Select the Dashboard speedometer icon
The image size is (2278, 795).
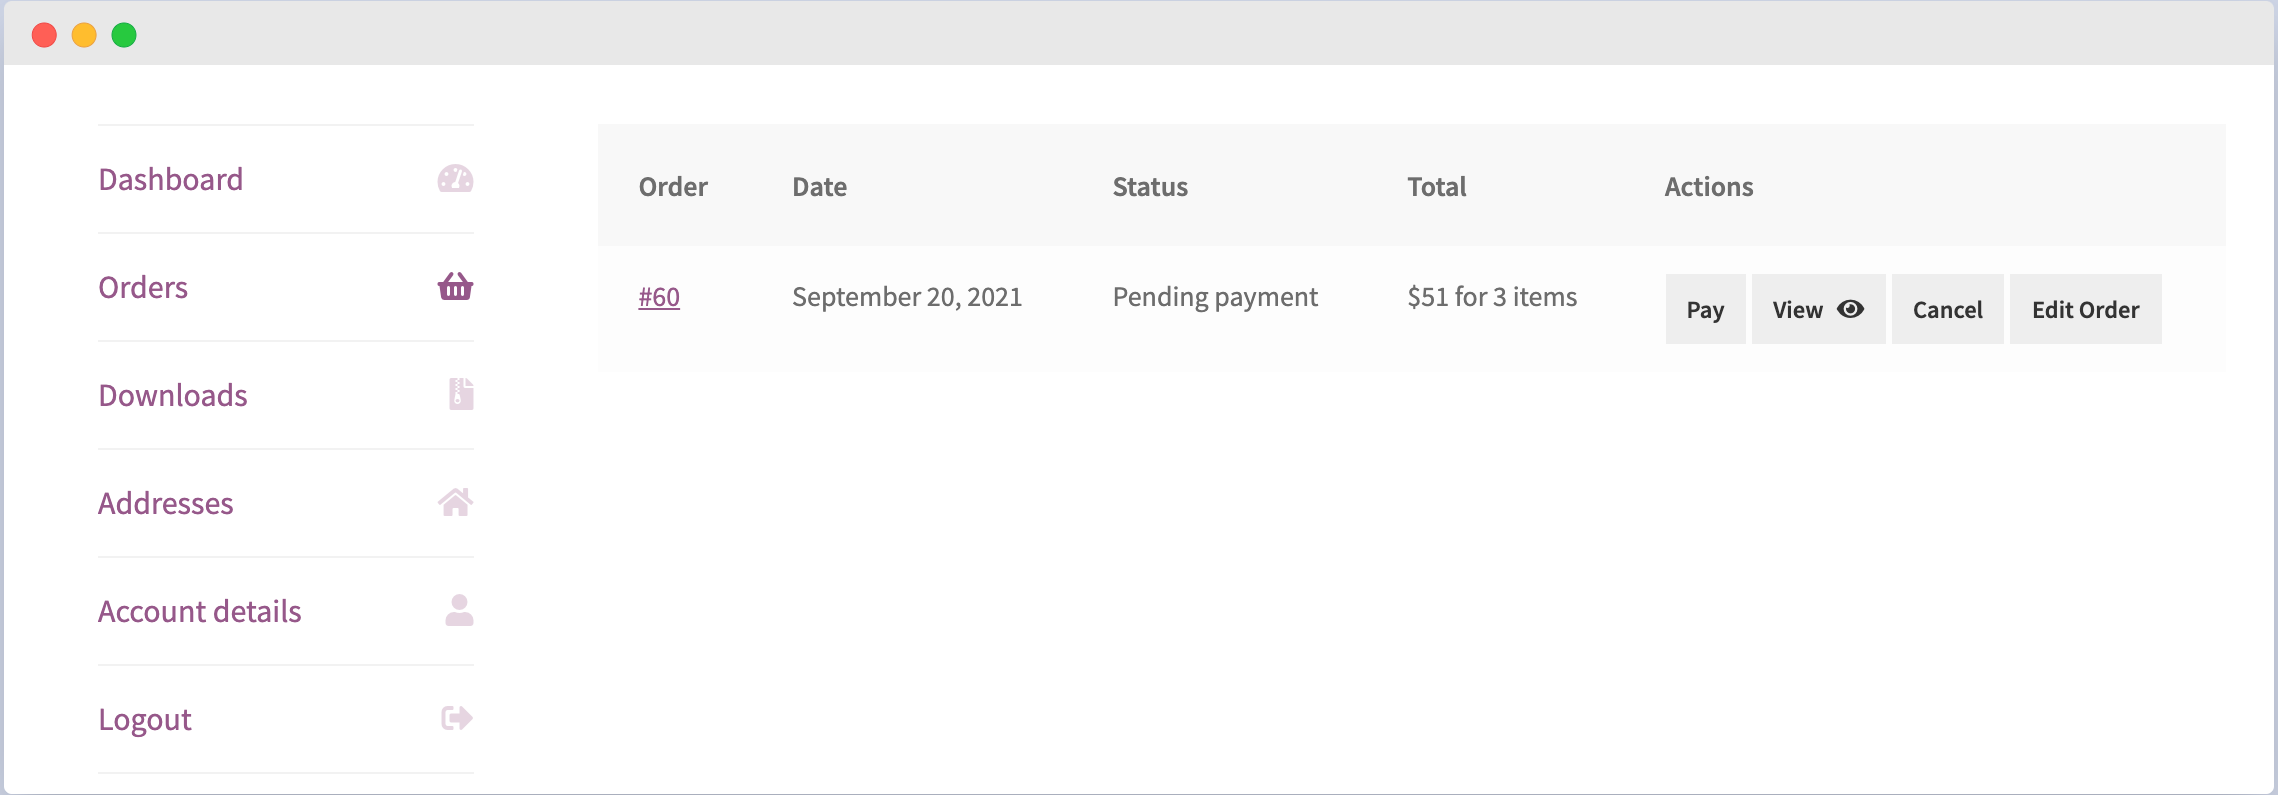456,180
